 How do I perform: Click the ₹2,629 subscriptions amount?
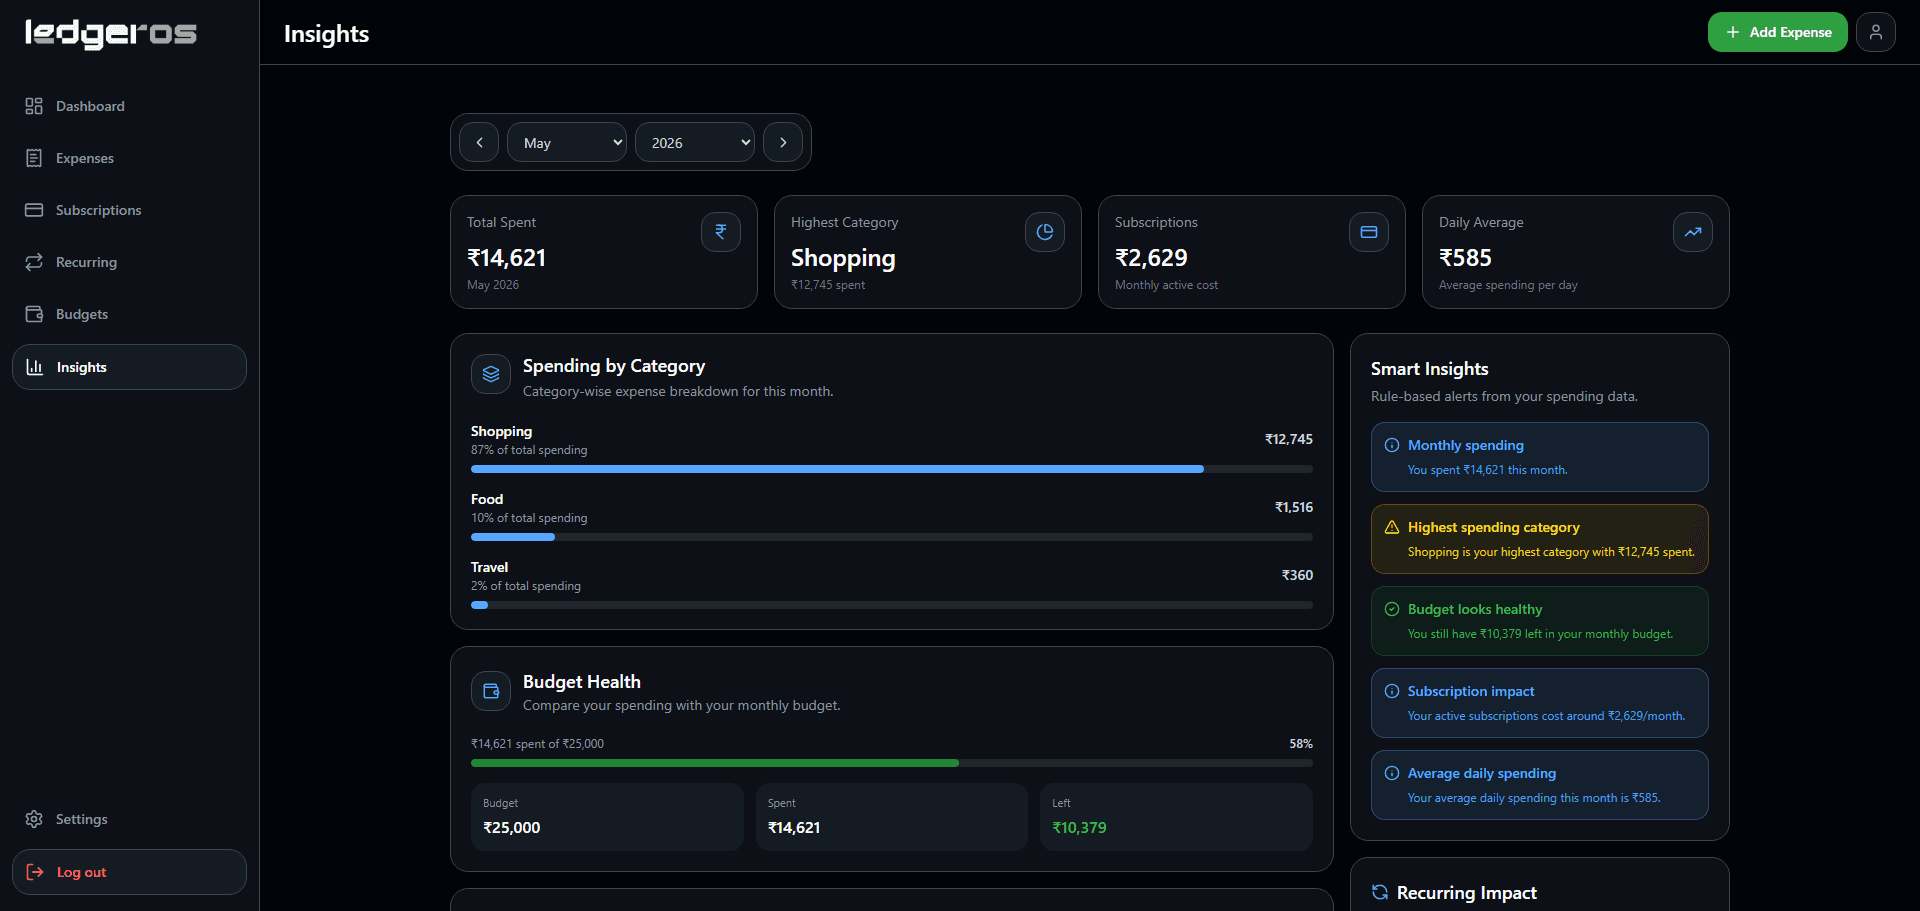(1151, 258)
